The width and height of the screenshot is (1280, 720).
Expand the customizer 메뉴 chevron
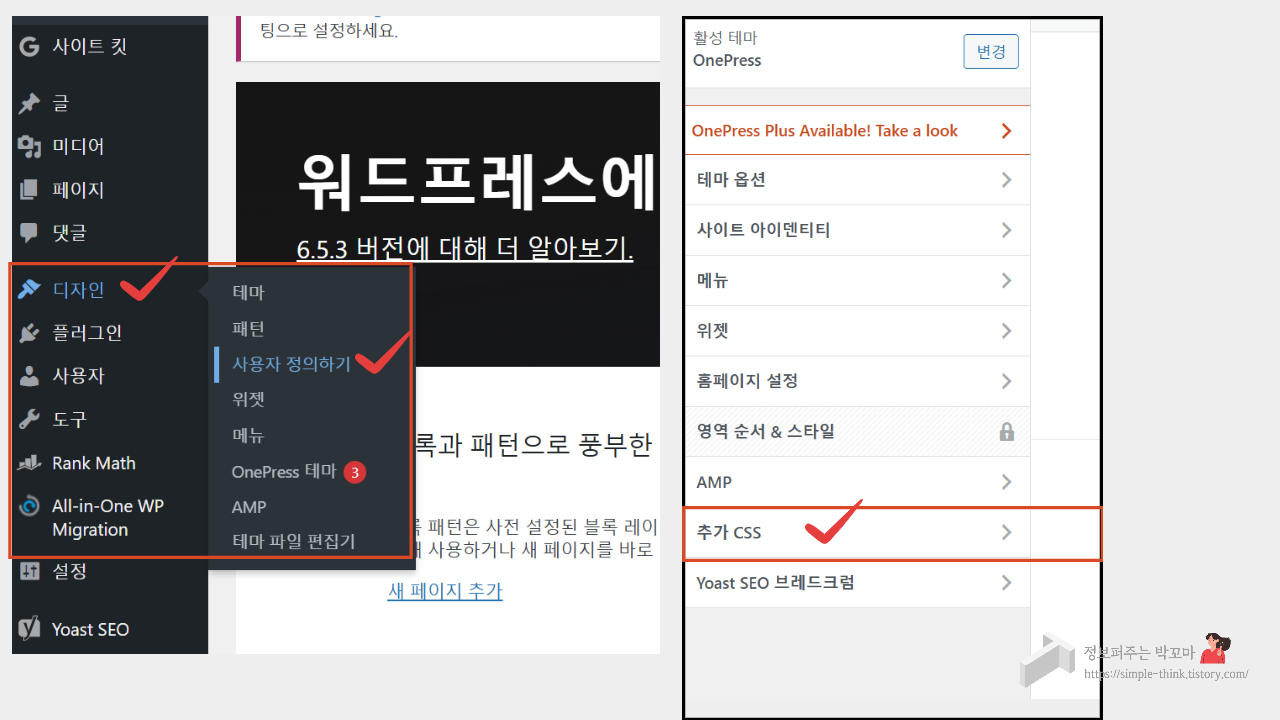(x=1007, y=281)
